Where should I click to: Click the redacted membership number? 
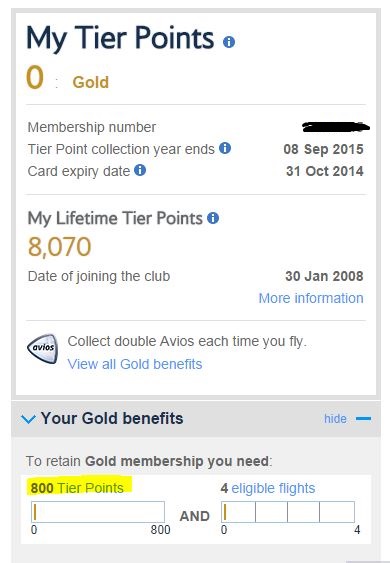click(336, 127)
